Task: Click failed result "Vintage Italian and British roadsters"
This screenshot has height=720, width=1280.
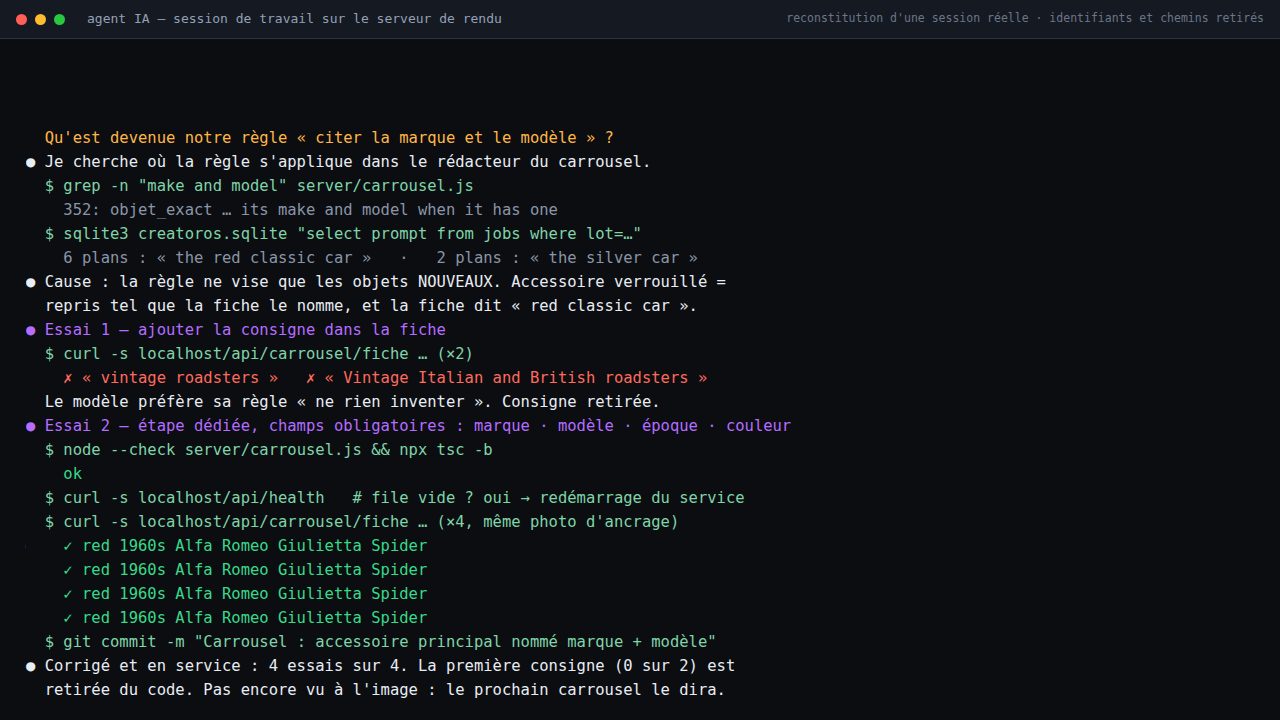Action: (x=506, y=378)
